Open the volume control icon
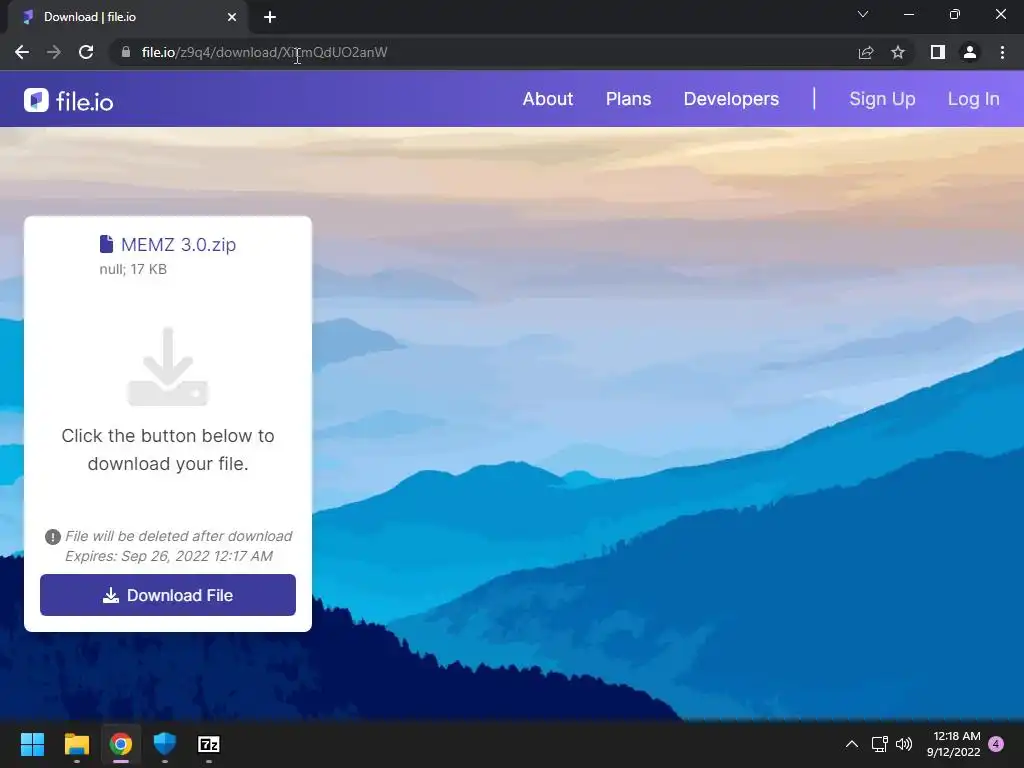The width and height of the screenshot is (1024, 768). coord(904,744)
